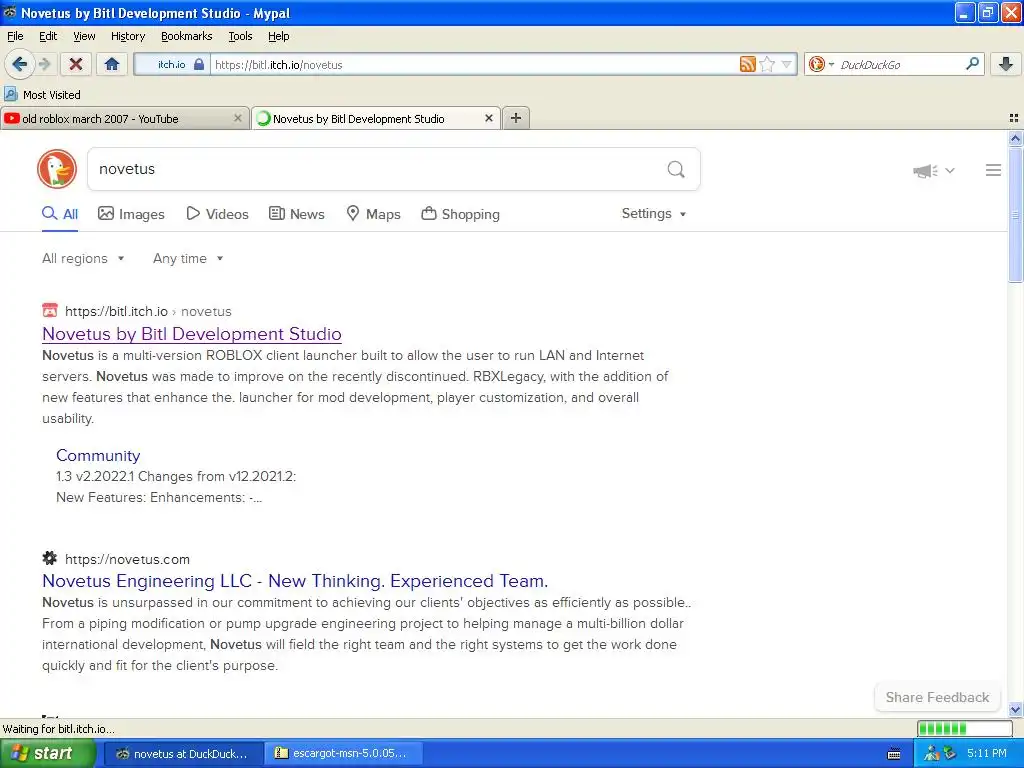The height and width of the screenshot is (768, 1024).
Task: Open Novetus Engineering LLC result link
Action: point(295,581)
